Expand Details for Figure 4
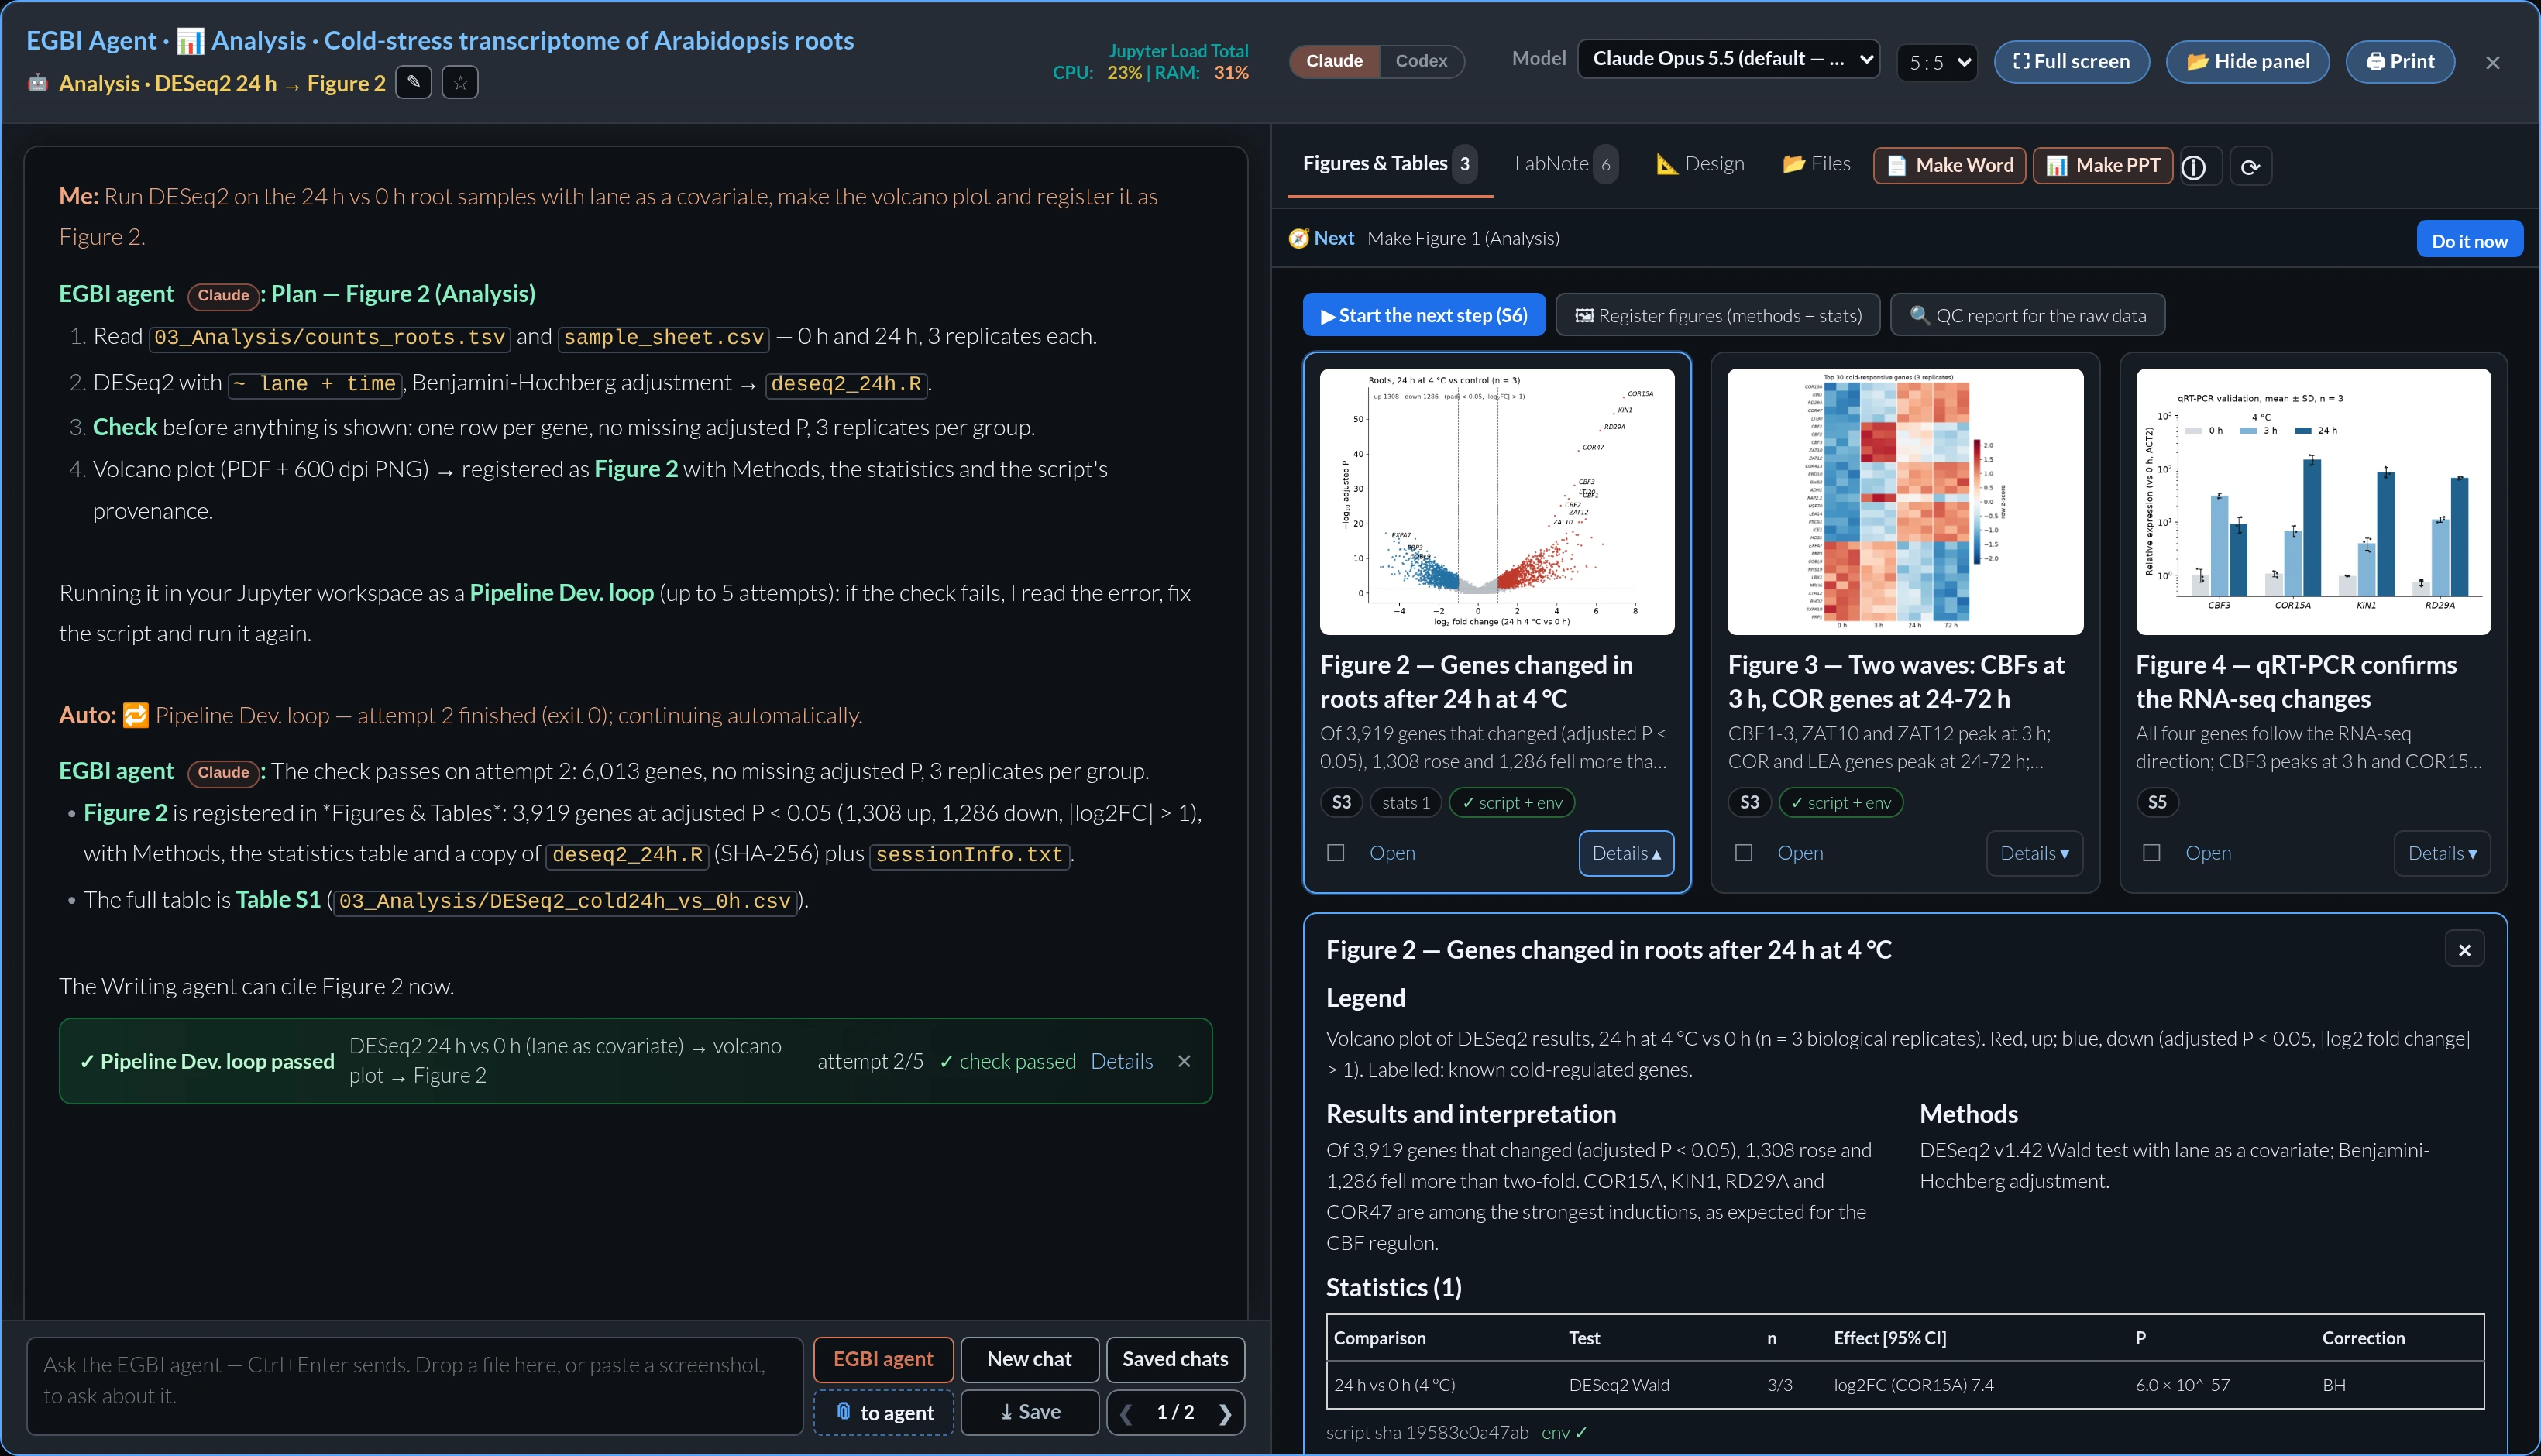This screenshot has height=1456, width=2541. click(2442, 853)
